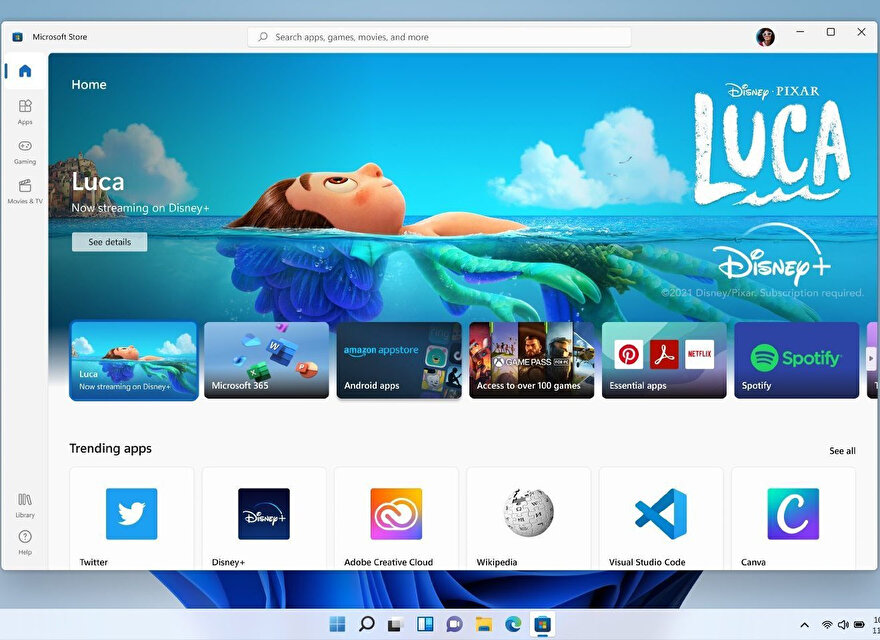Select the Microsoft 365 carousel card
The height and width of the screenshot is (640, 880).
266,360
